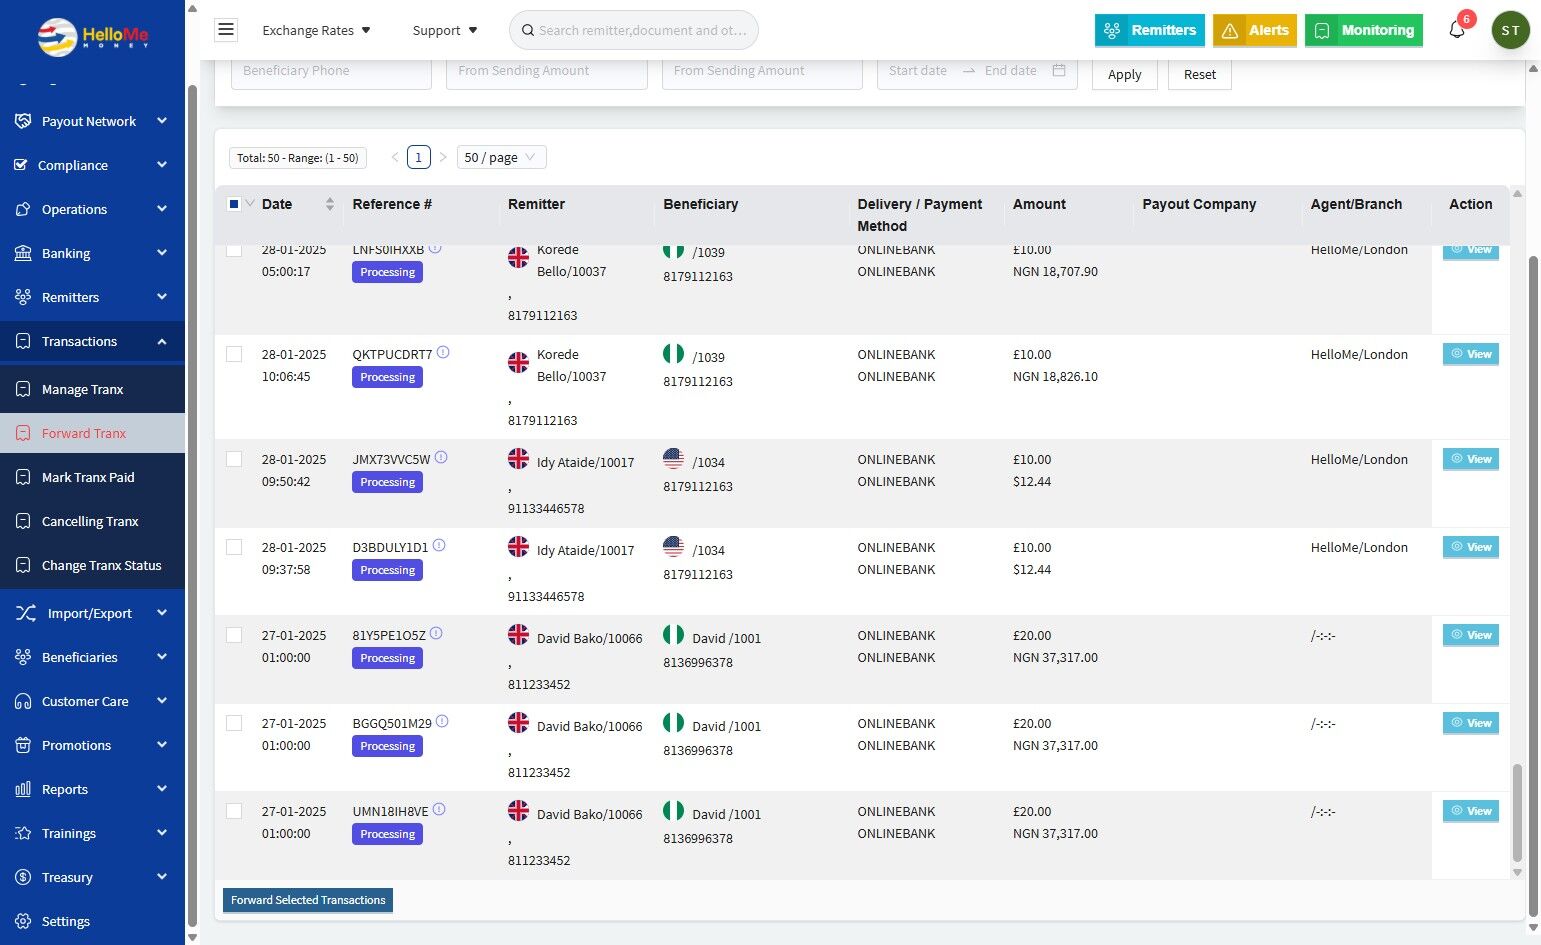Viewport: 1541px width, 945px height.
Task: Click the Date column sort arrows
Action: click(330, 204)
